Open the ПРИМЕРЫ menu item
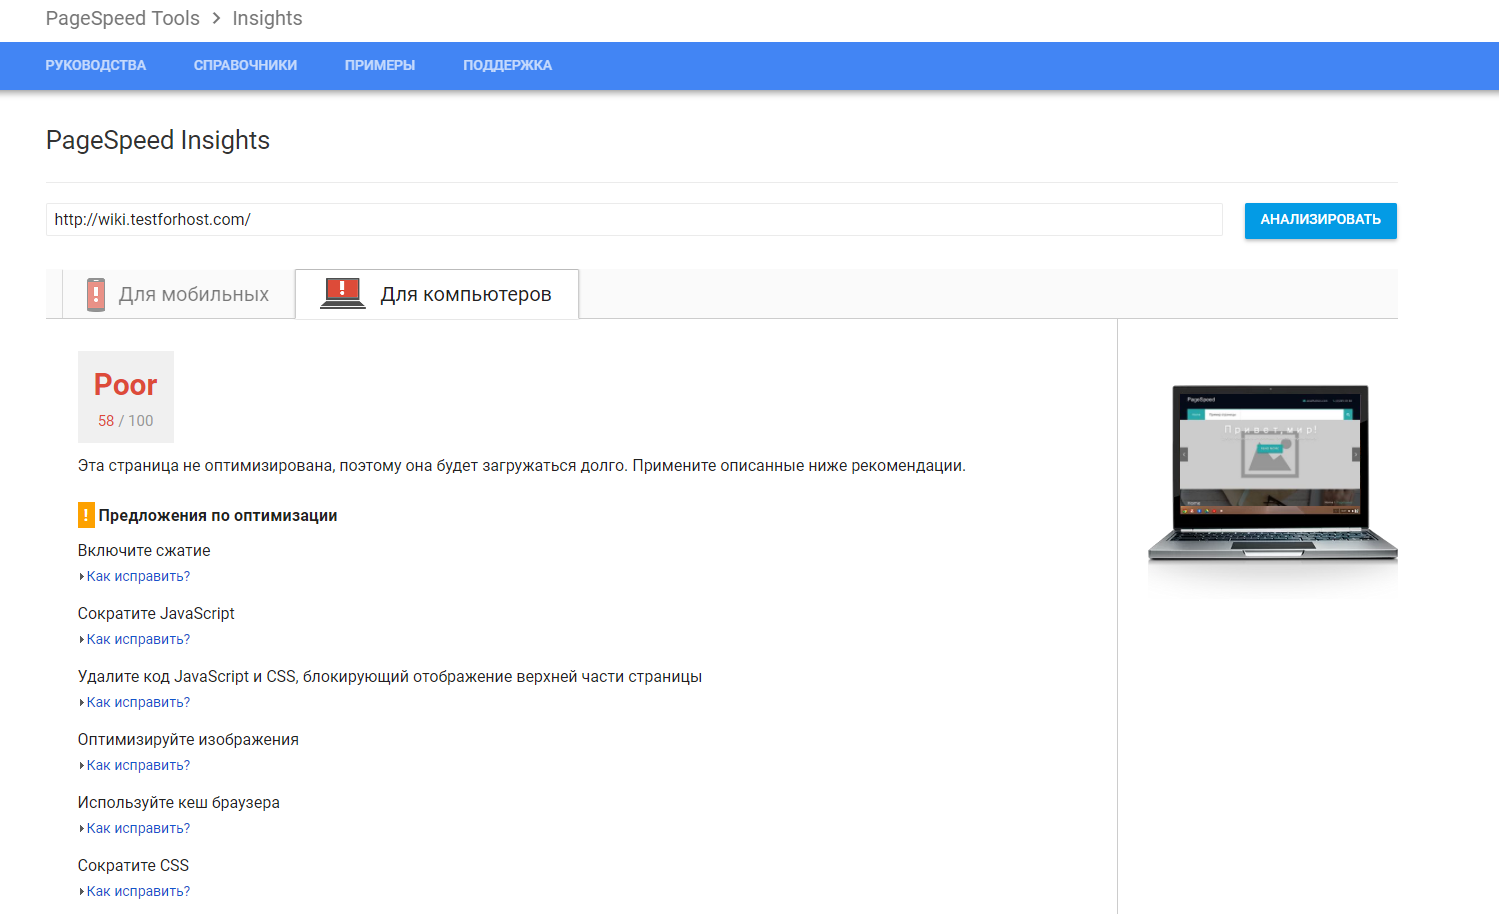The height and width of the screenshot is (914, 1499). point(380,65)
